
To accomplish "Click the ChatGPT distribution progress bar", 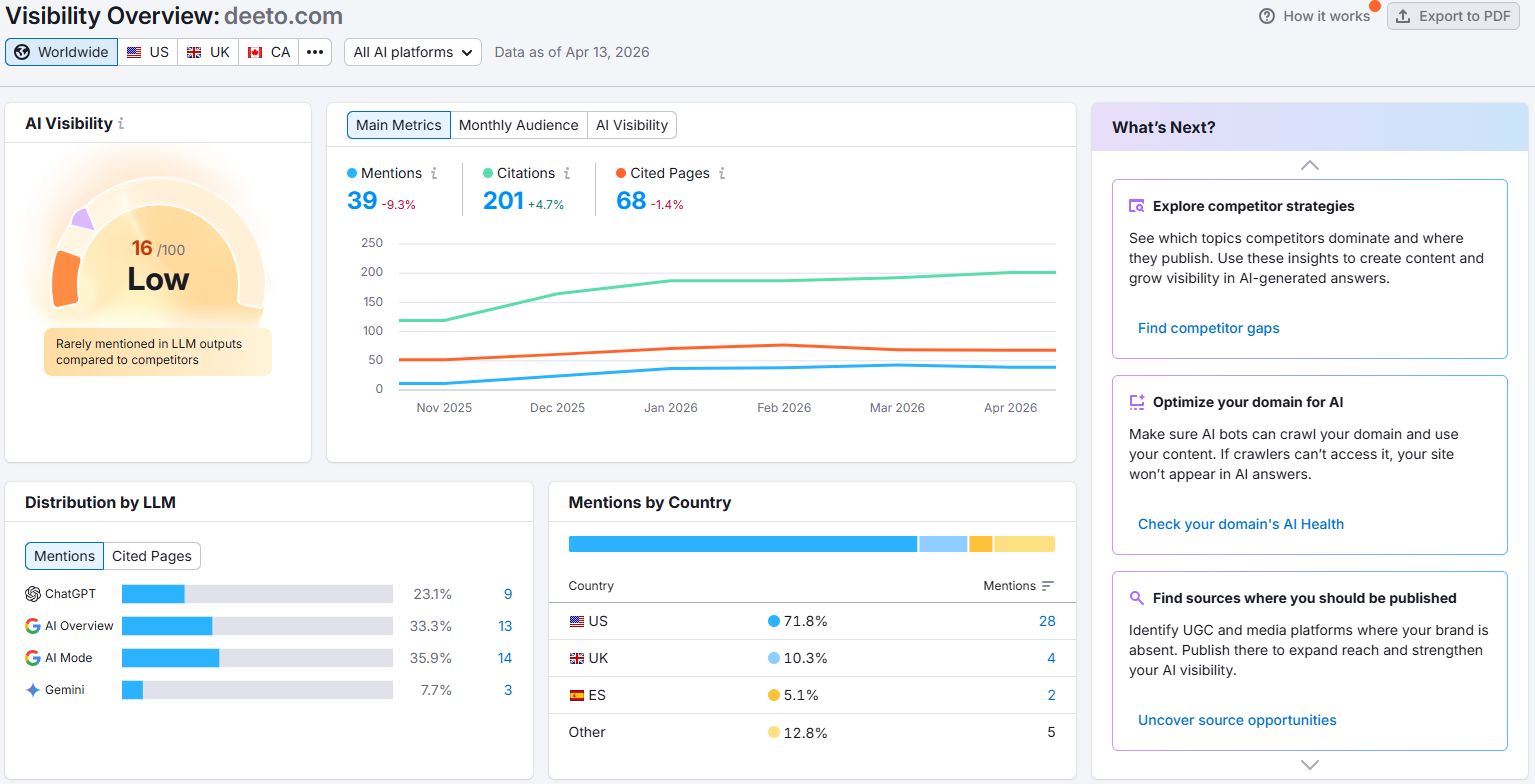I will point(257,594).
